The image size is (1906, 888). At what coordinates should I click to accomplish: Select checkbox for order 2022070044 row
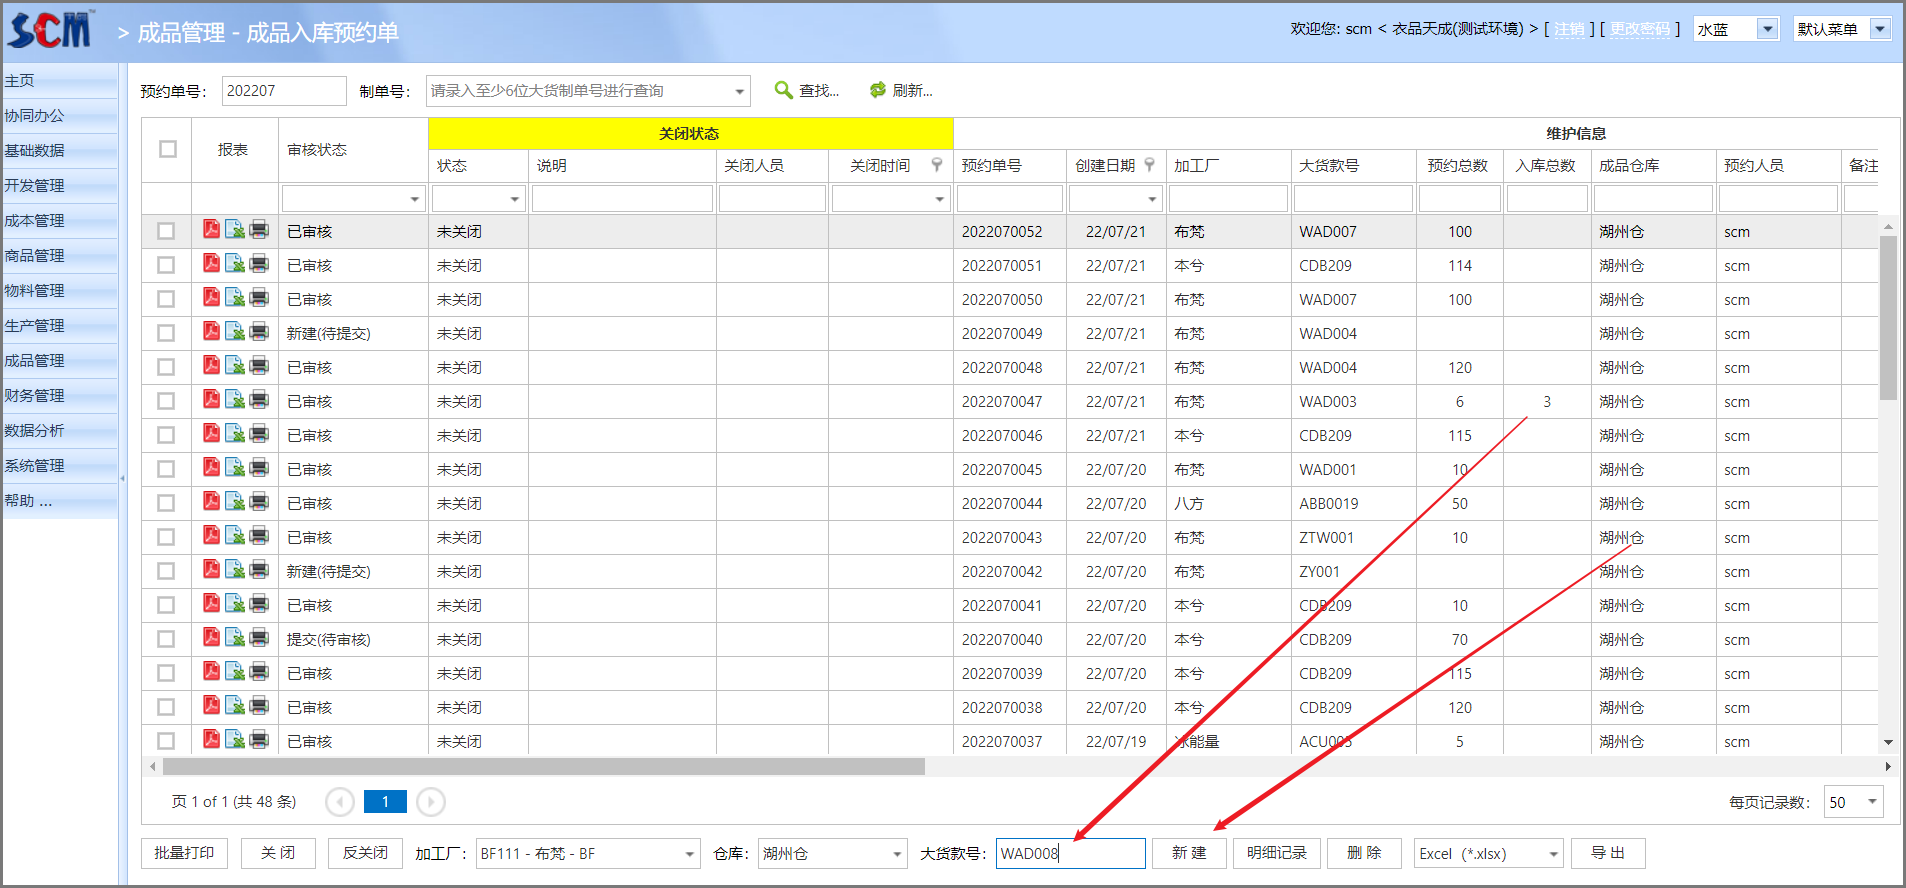pyautogui.click(x=166, y=503)
